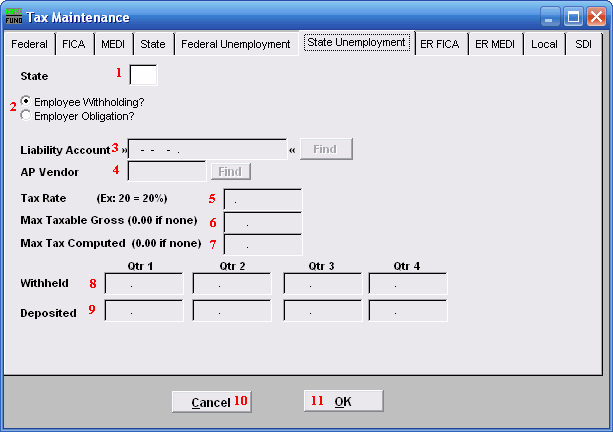The image size is (613, 432).
Task: Select the ER FICA tab
Action: pyautogui.click(x=442, y=45)
